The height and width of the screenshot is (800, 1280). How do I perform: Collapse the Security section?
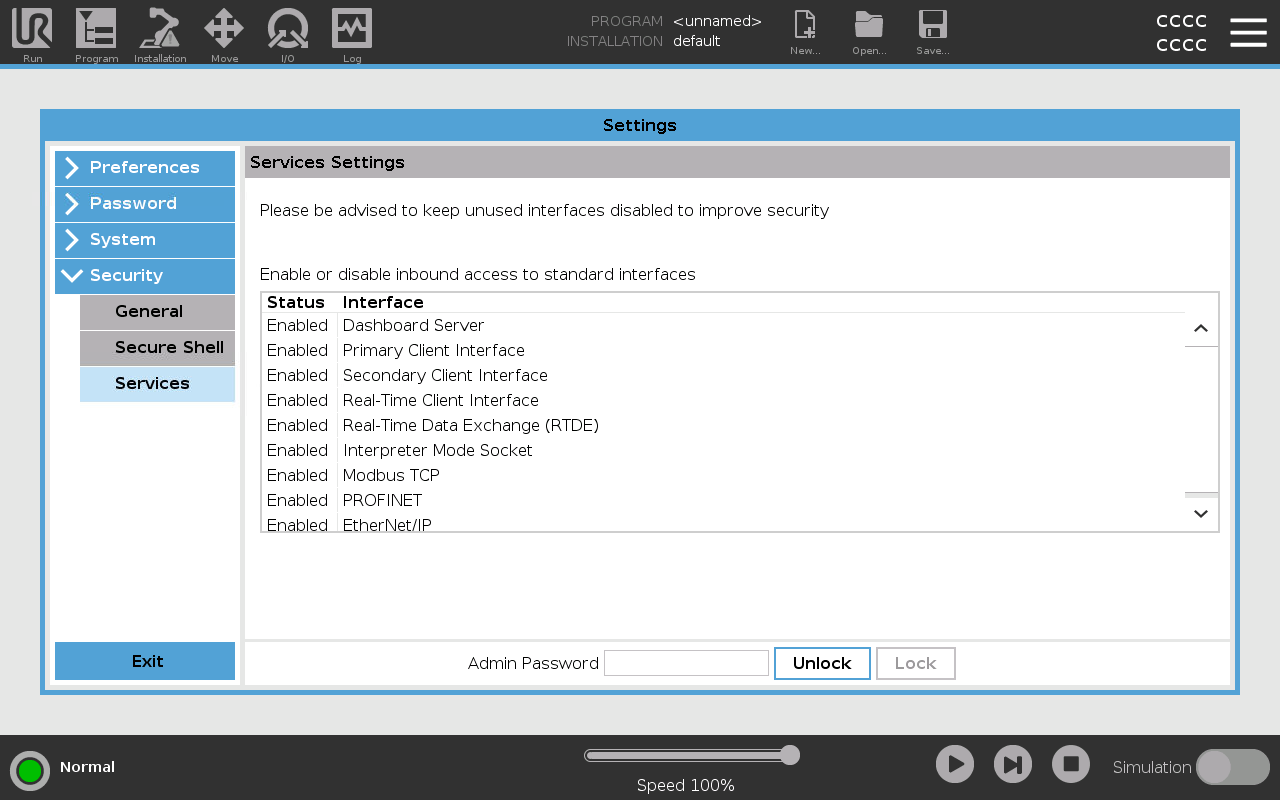click(x=145, y=276)
